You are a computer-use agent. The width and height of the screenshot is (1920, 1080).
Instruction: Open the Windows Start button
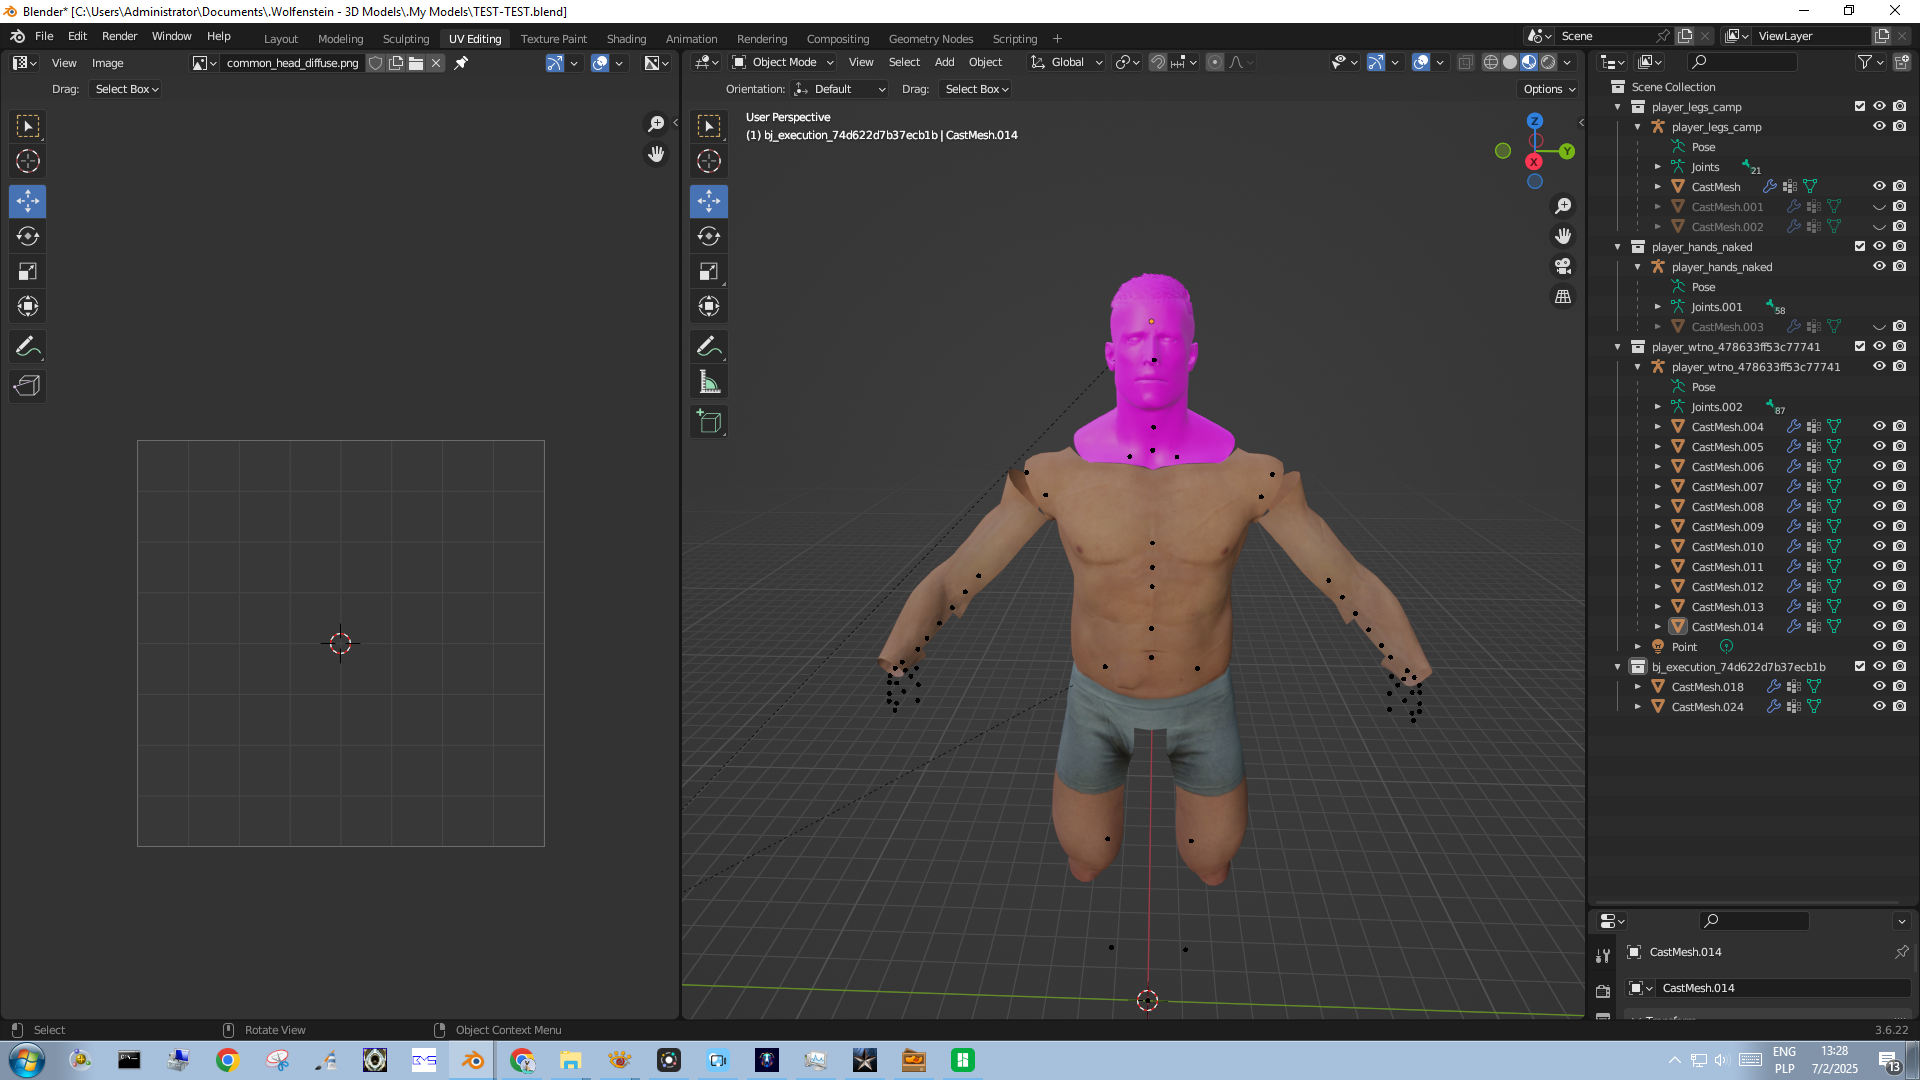pyautogui.click(x=27, y=1060)
